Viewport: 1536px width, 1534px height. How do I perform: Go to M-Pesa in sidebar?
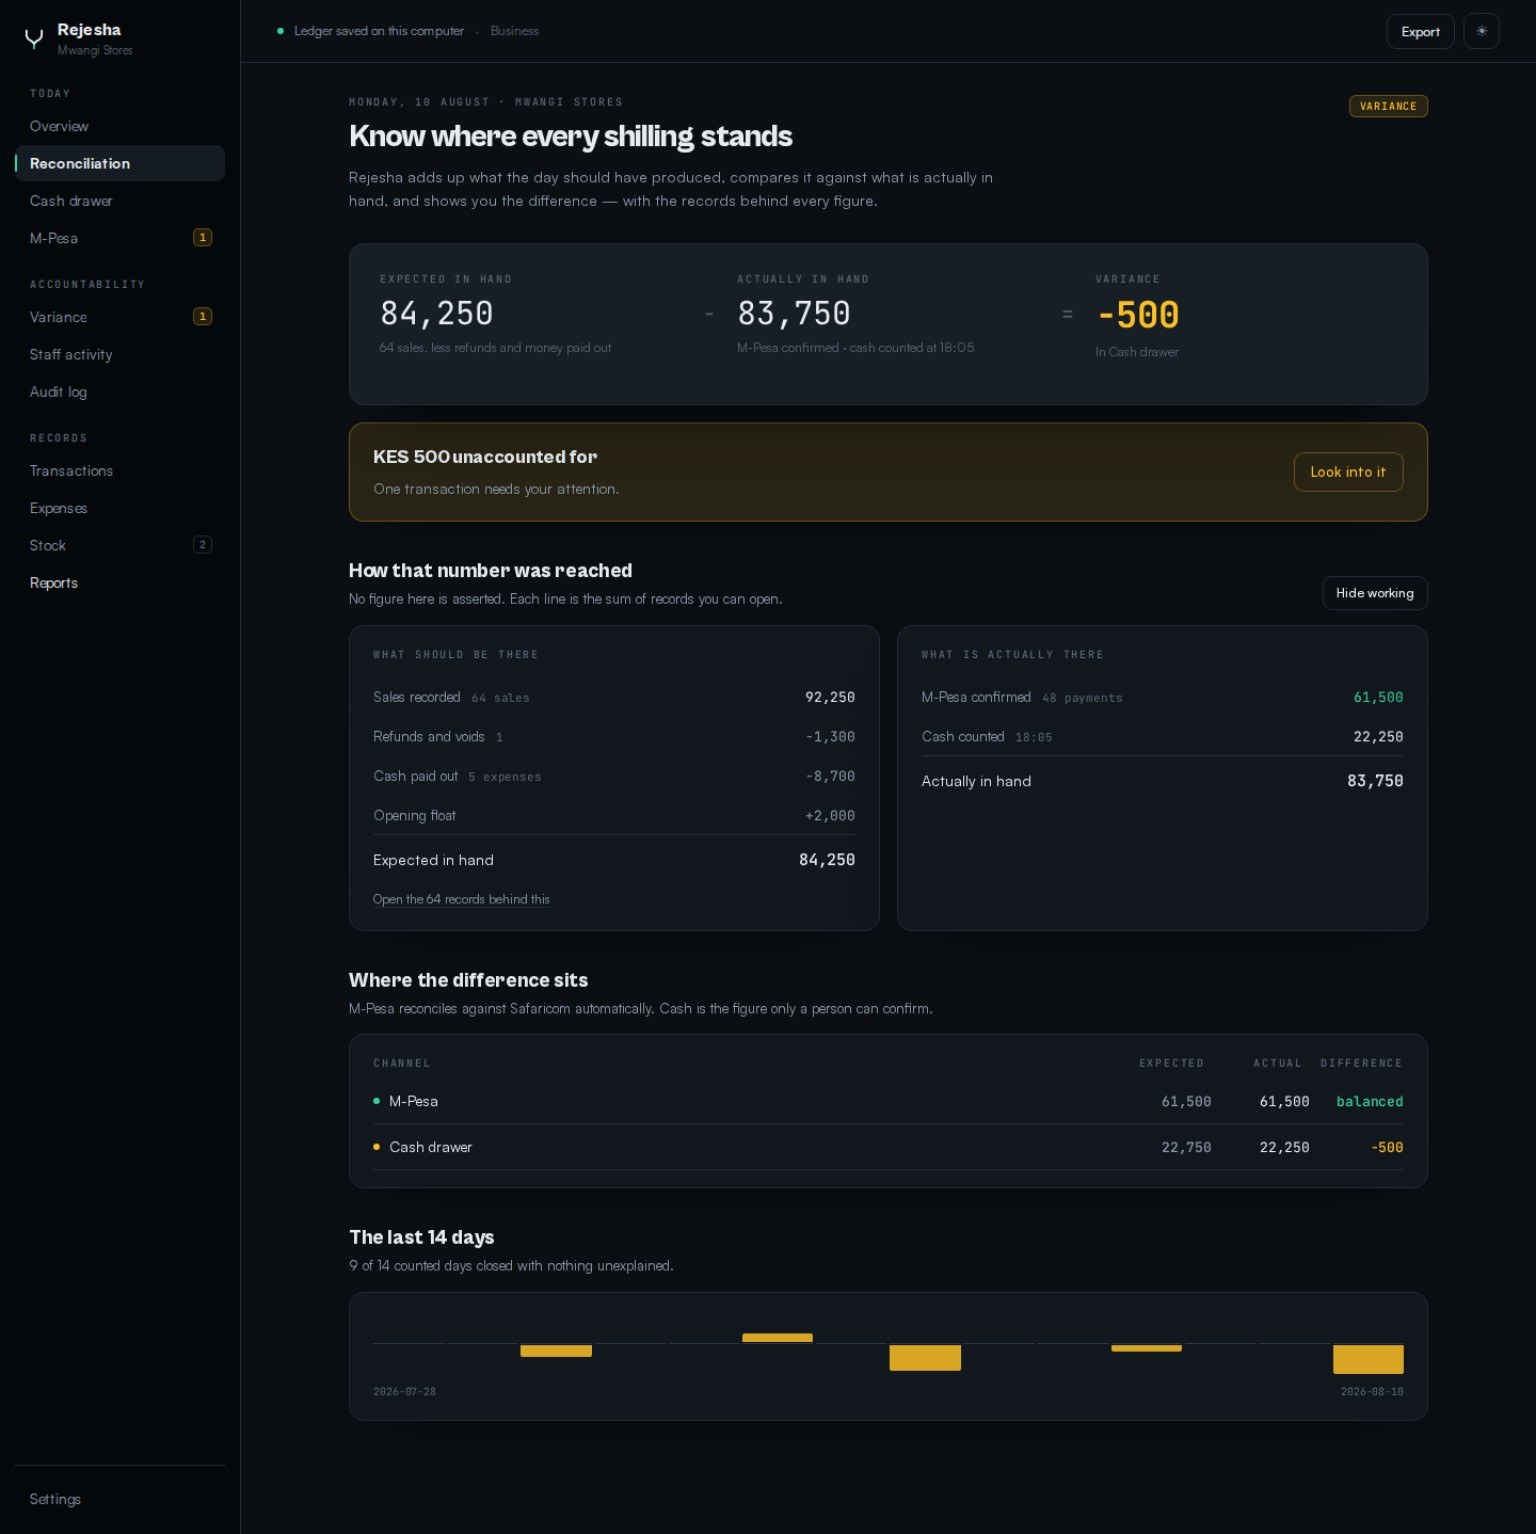[x=119, y=238]
